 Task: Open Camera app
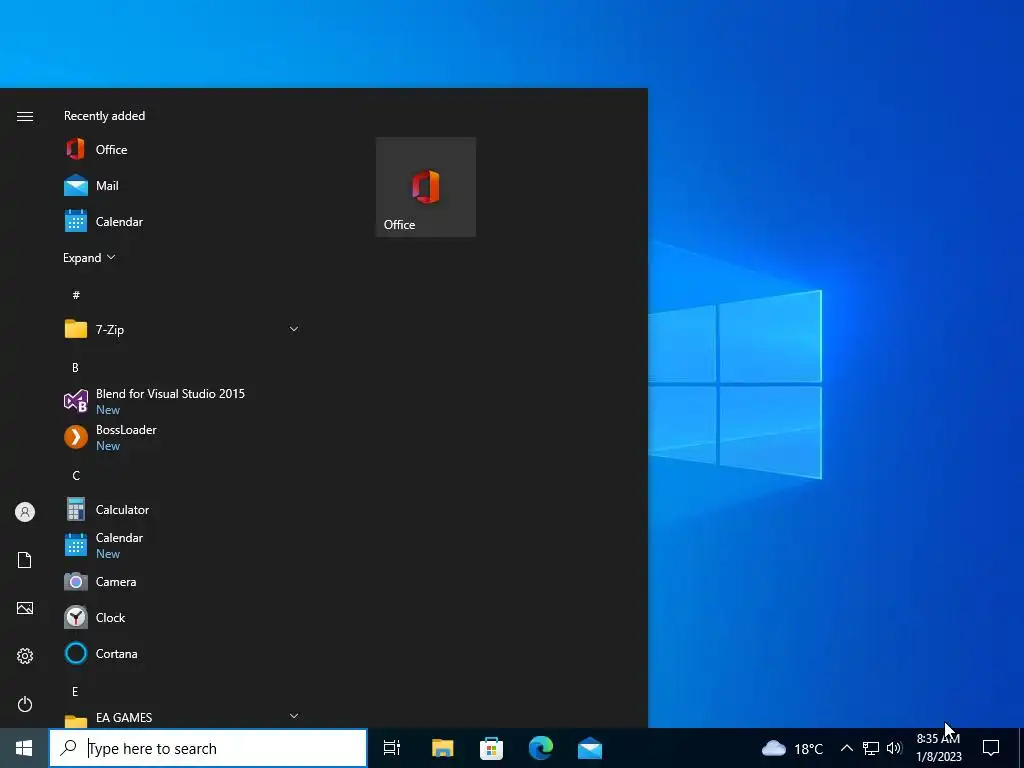[x=183, y=581]
